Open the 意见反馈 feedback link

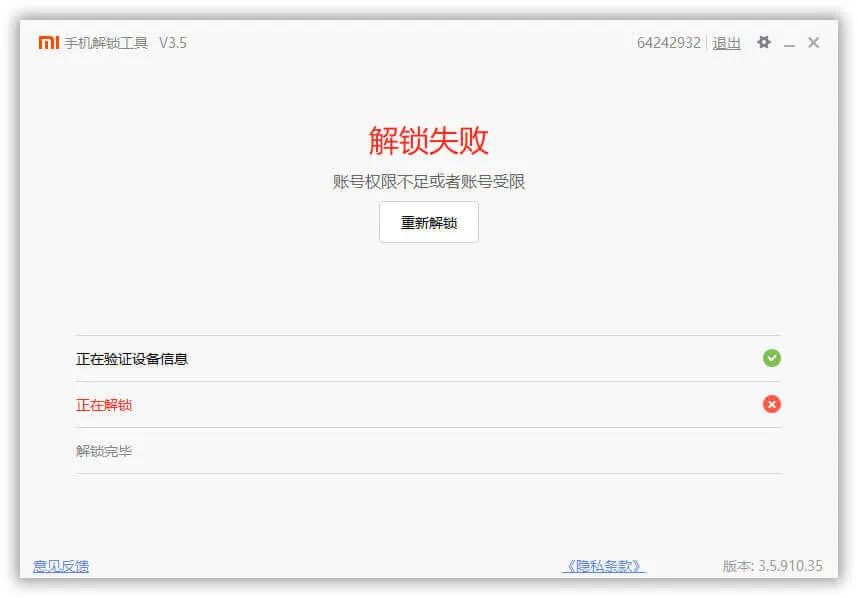[x=61, y=566]
